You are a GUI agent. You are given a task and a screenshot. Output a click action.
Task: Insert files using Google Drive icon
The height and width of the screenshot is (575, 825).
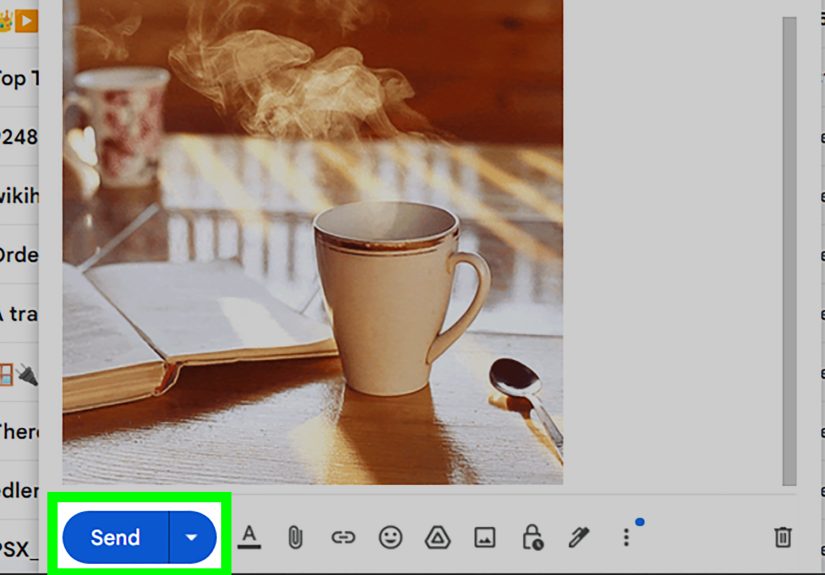point(437,538)
